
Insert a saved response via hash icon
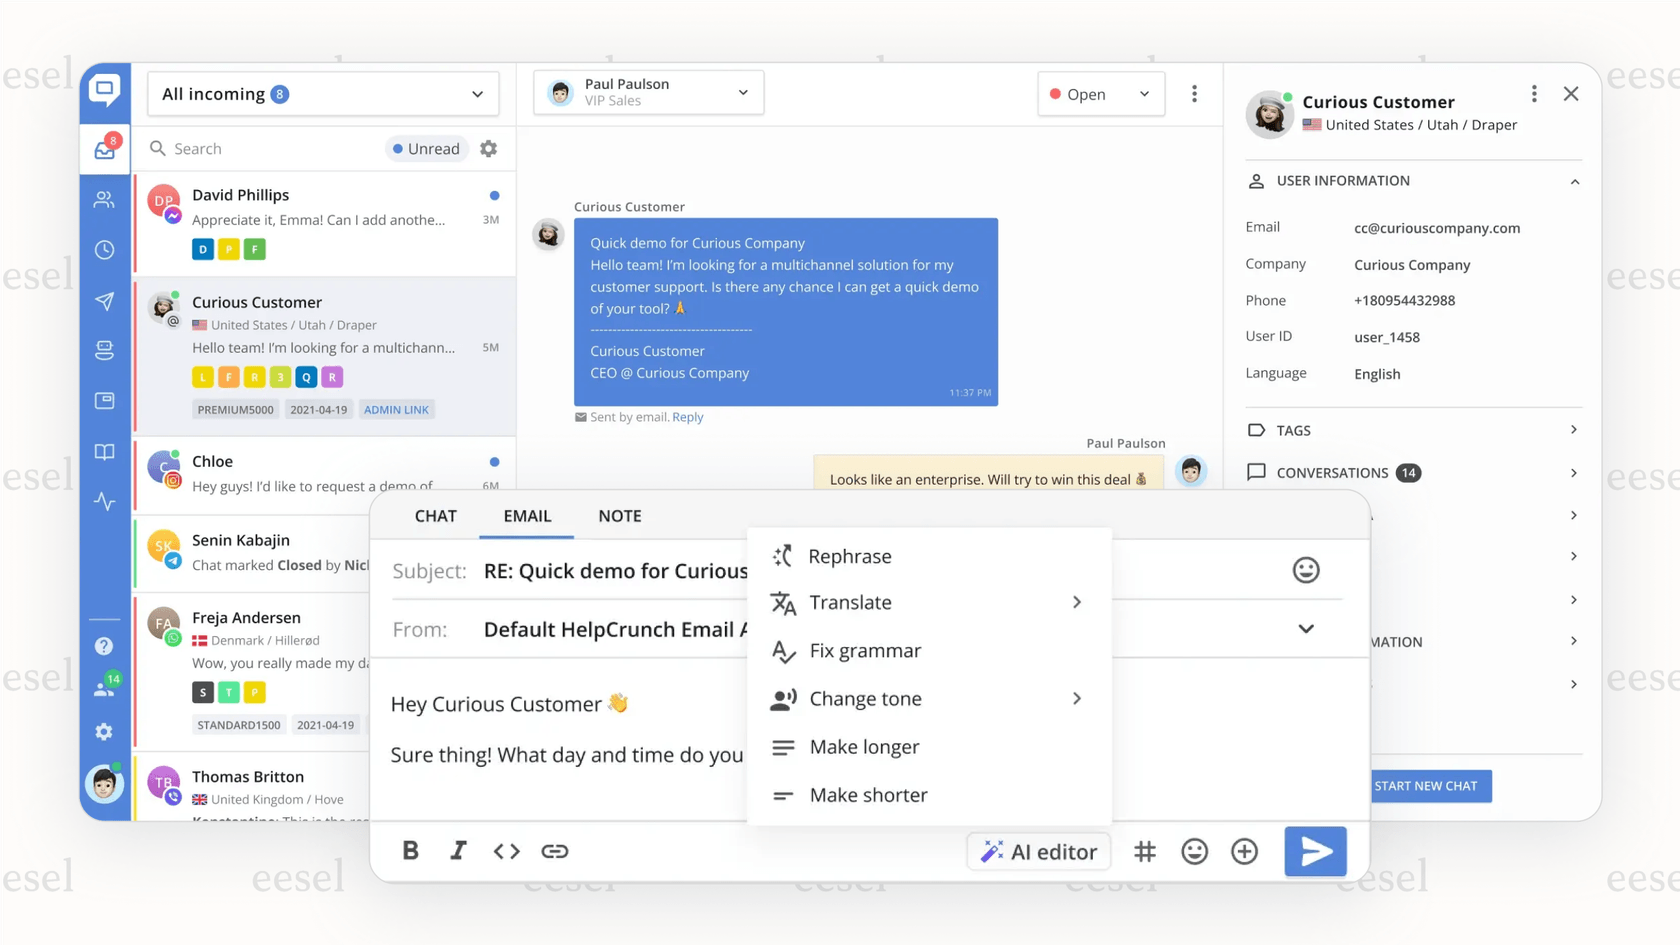pyautogui.click(x=1145, y=851)
